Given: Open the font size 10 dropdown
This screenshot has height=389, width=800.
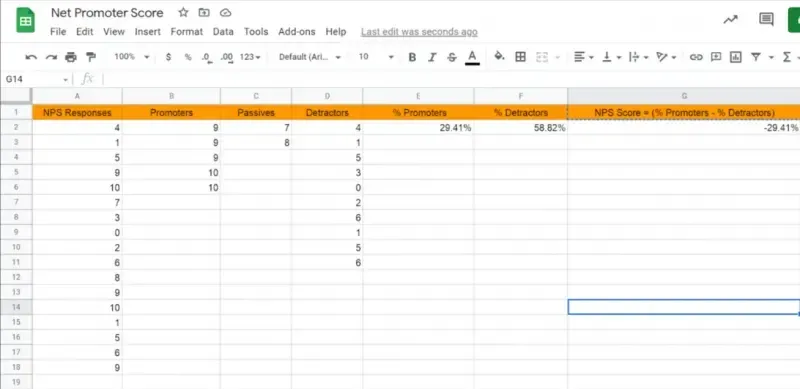Looking at the screenshot, I should point(377,57).
